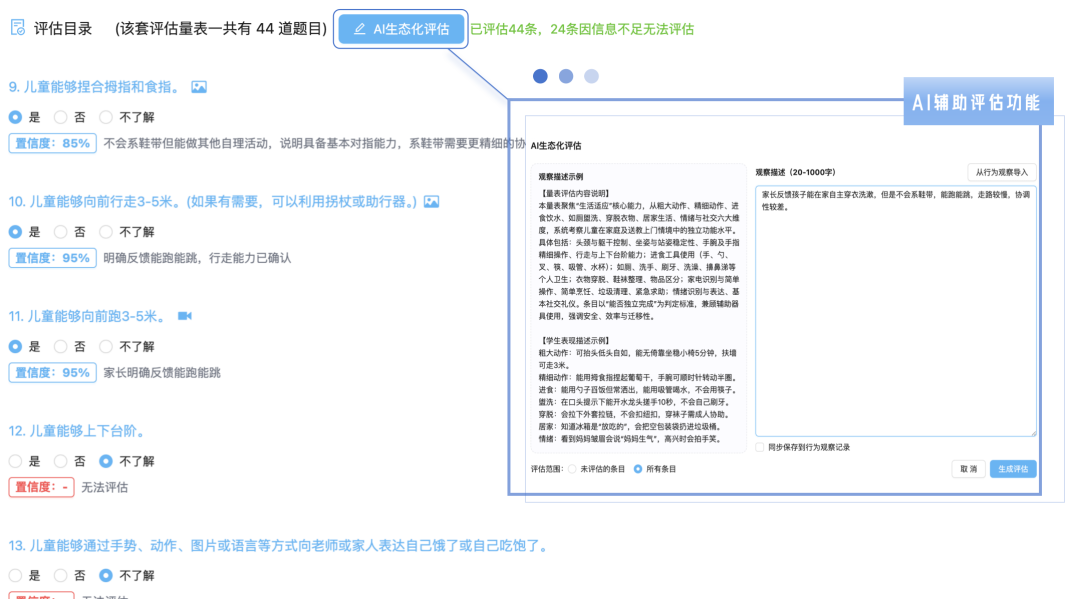Open image icon beside question 10
This screenshot has width=1080, height=599.
coord(431,202)
